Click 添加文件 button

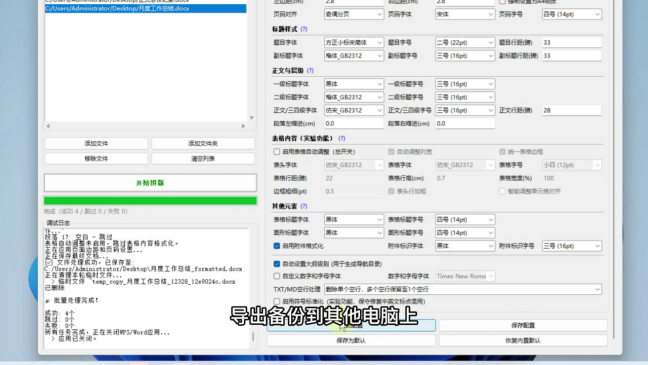[x=96, y=143]
